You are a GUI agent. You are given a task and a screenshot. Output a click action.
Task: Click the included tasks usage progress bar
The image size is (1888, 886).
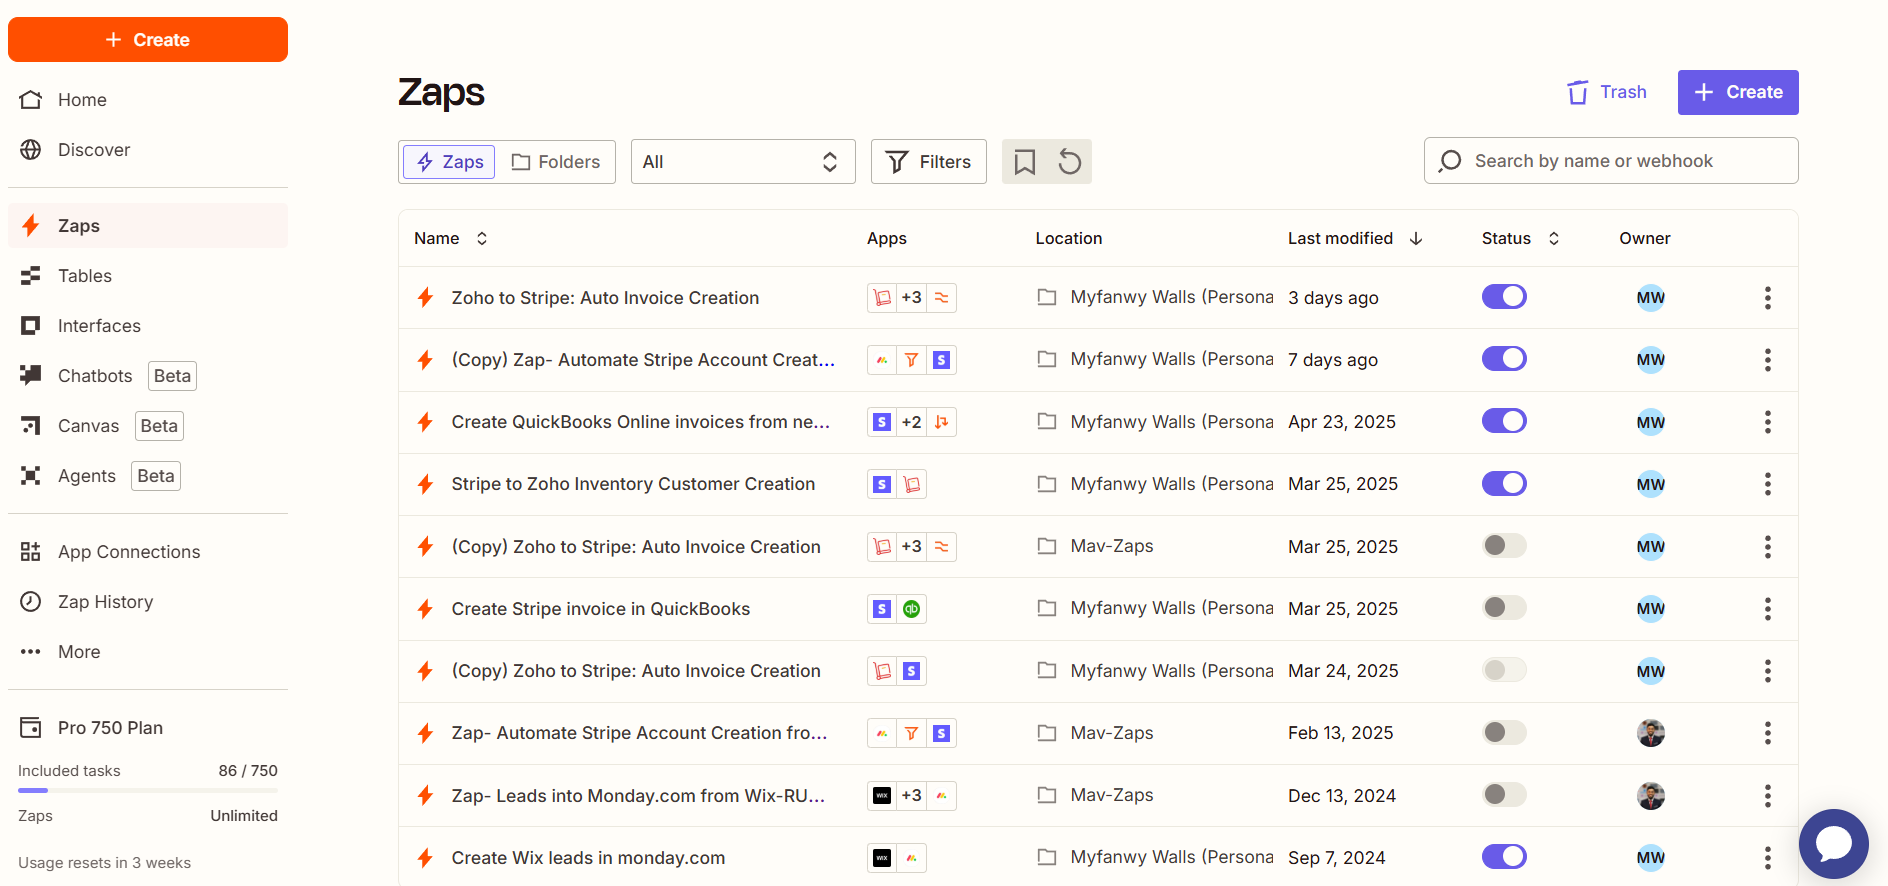(148, 791)
